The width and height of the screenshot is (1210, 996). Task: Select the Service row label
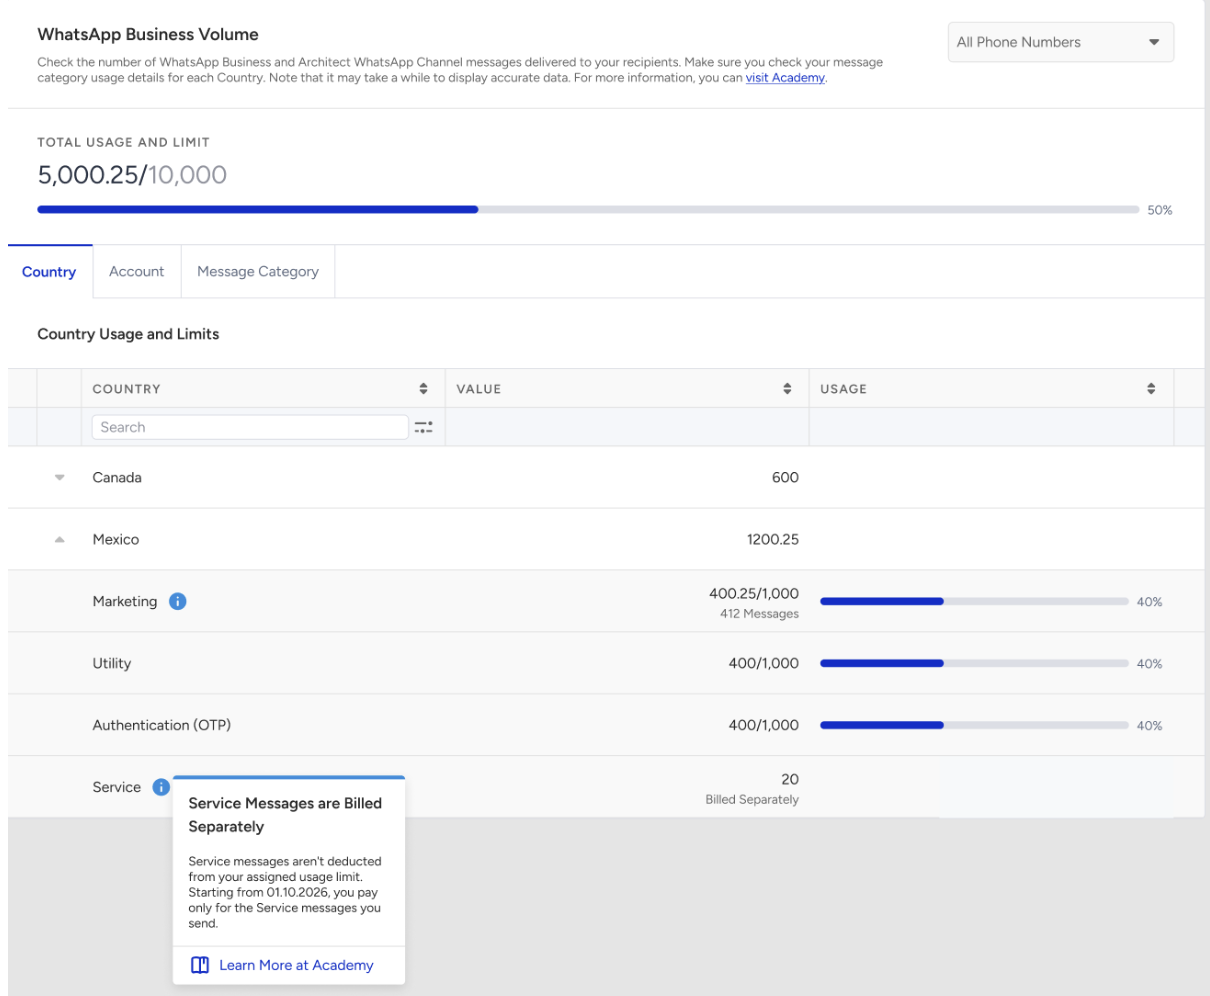pyautogui.click(x=117, y=787)
